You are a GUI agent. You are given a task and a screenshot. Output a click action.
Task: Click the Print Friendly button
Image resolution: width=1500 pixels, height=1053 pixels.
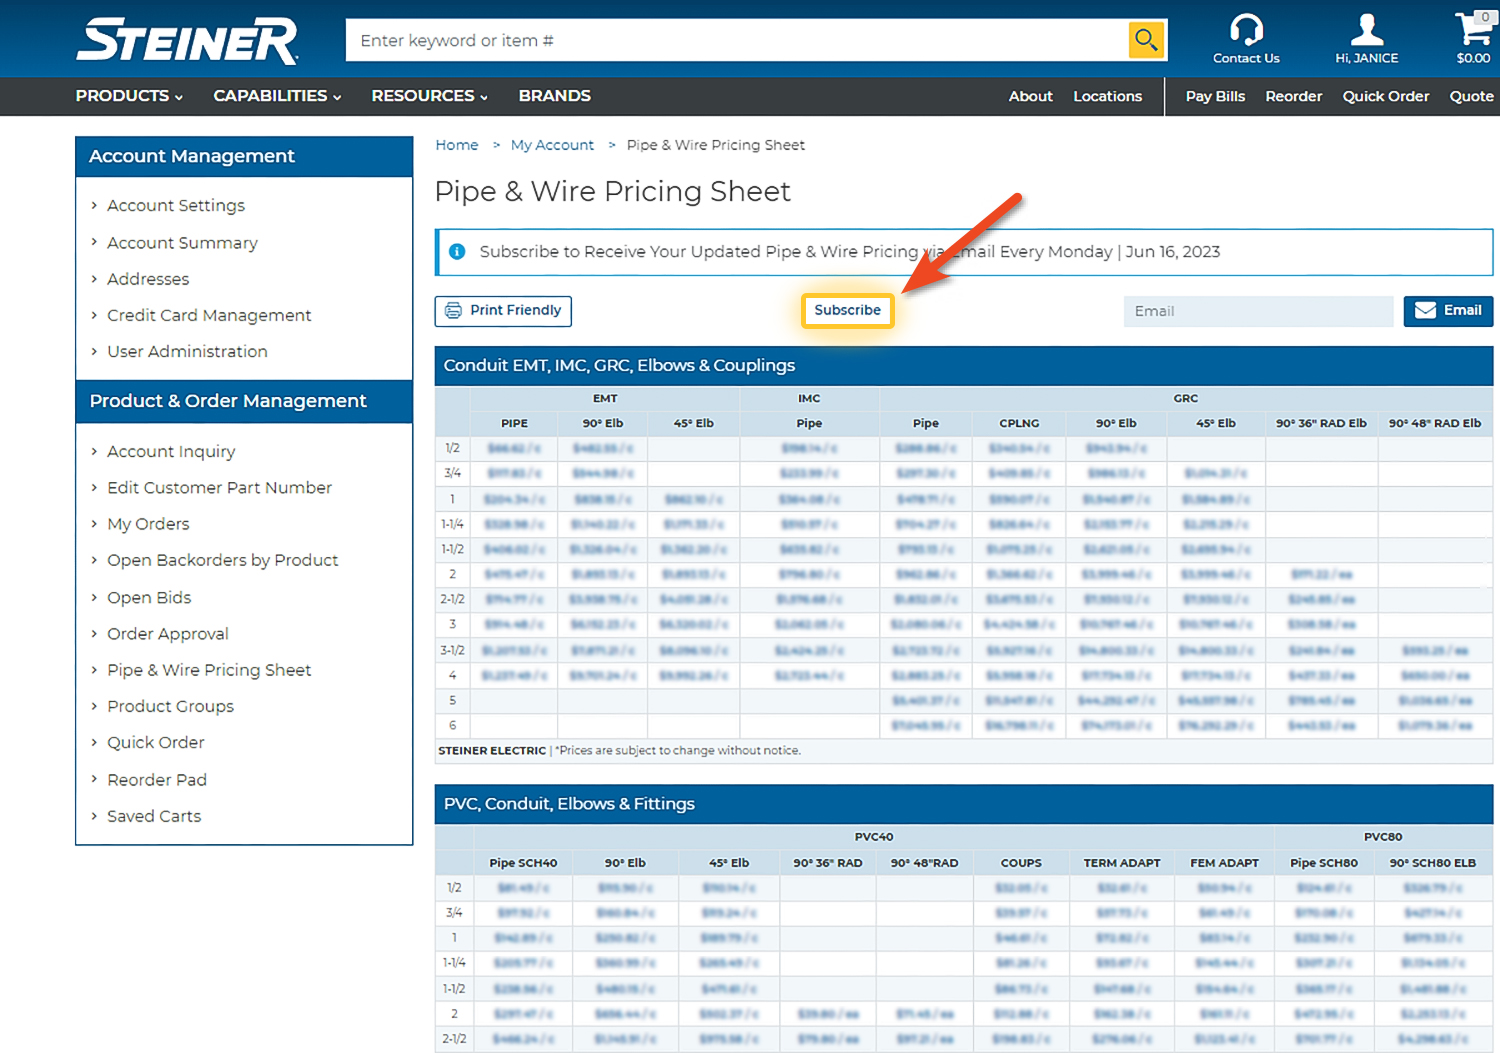pos(503,311)
